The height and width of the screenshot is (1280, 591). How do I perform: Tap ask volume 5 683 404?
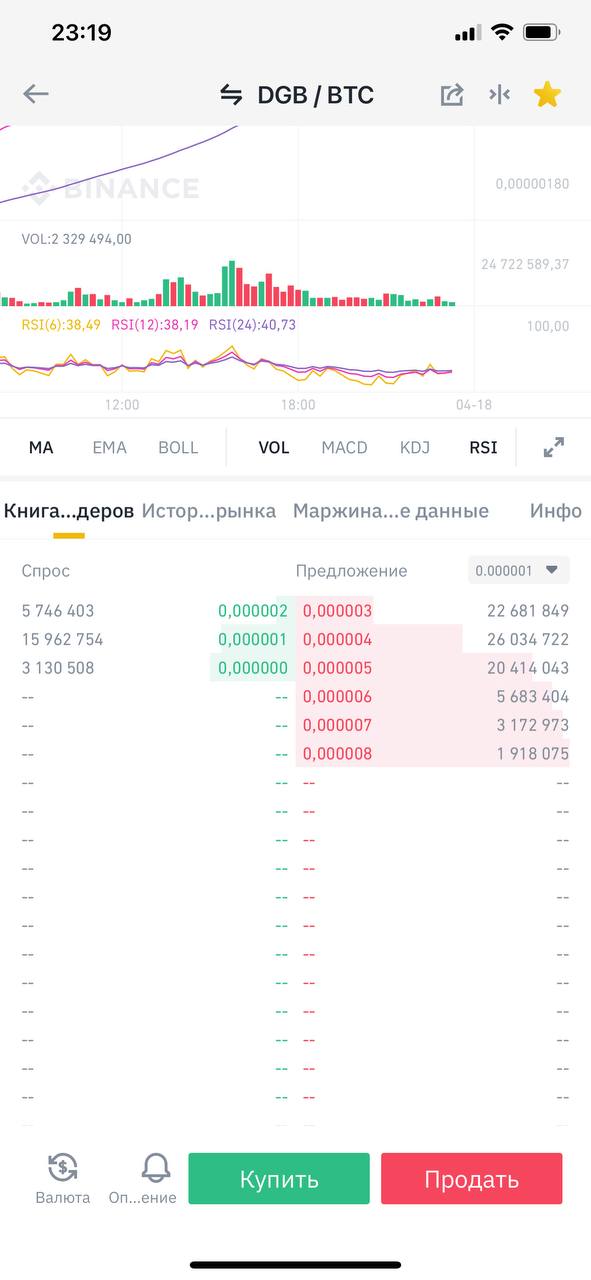[x=533, y=697]
